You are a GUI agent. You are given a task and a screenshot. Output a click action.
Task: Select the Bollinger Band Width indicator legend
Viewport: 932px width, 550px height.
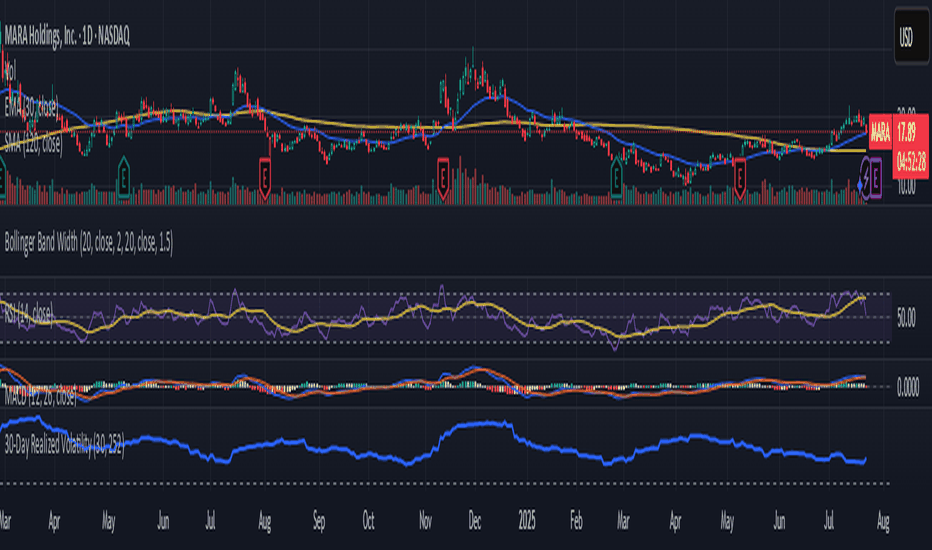pos(89,243)
